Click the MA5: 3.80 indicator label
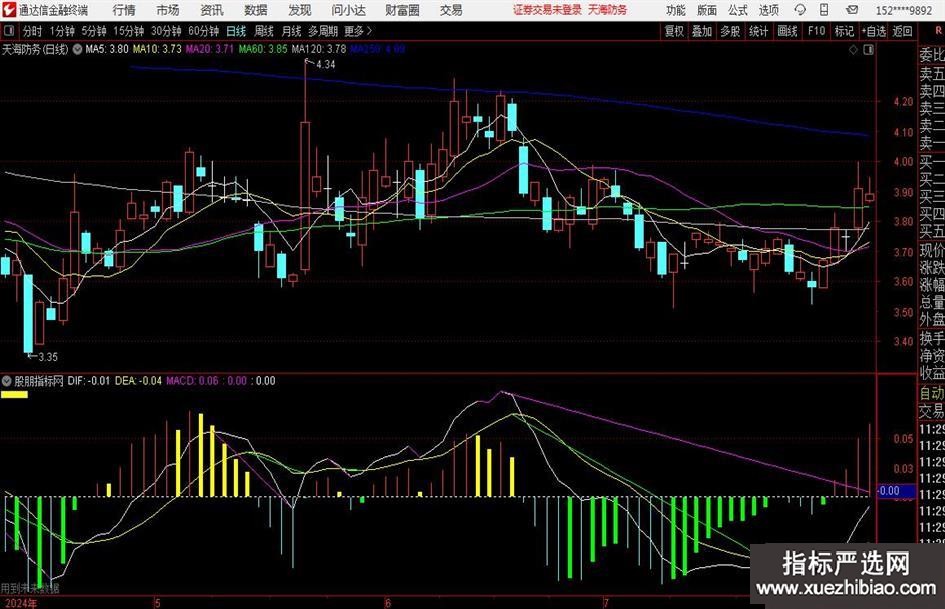The width and height of the screenshot is (945, 609). tap(107, 49)
